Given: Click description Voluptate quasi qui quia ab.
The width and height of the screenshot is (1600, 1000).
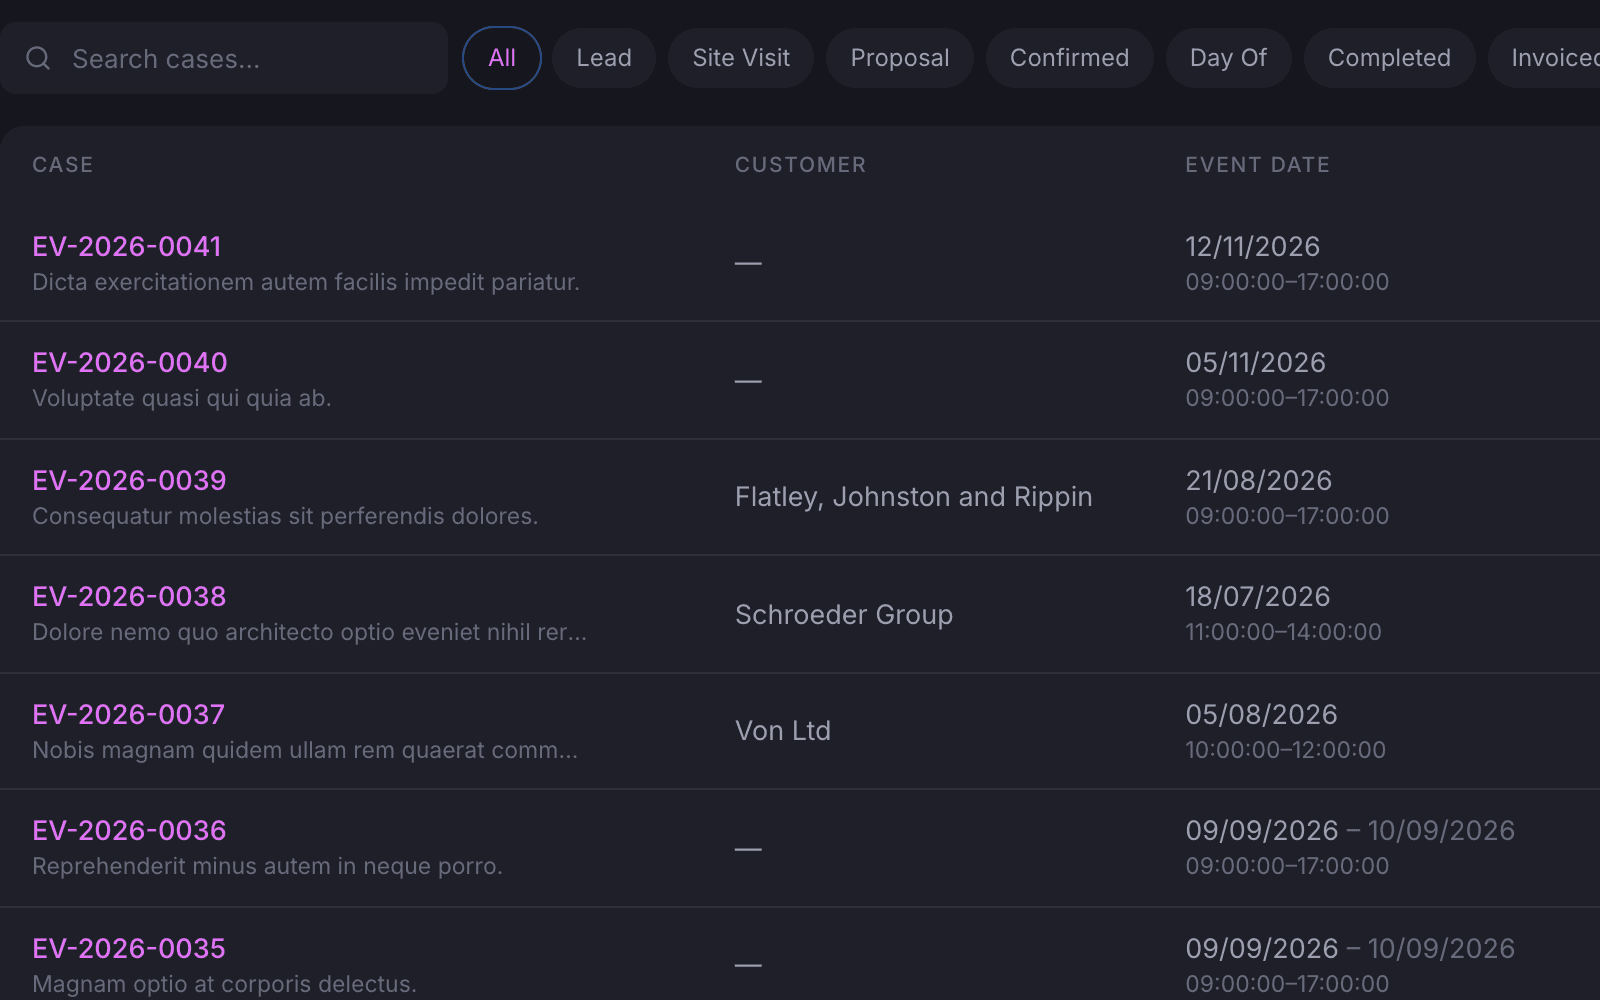Looking at the screenshot, I should tap(182, 398).
